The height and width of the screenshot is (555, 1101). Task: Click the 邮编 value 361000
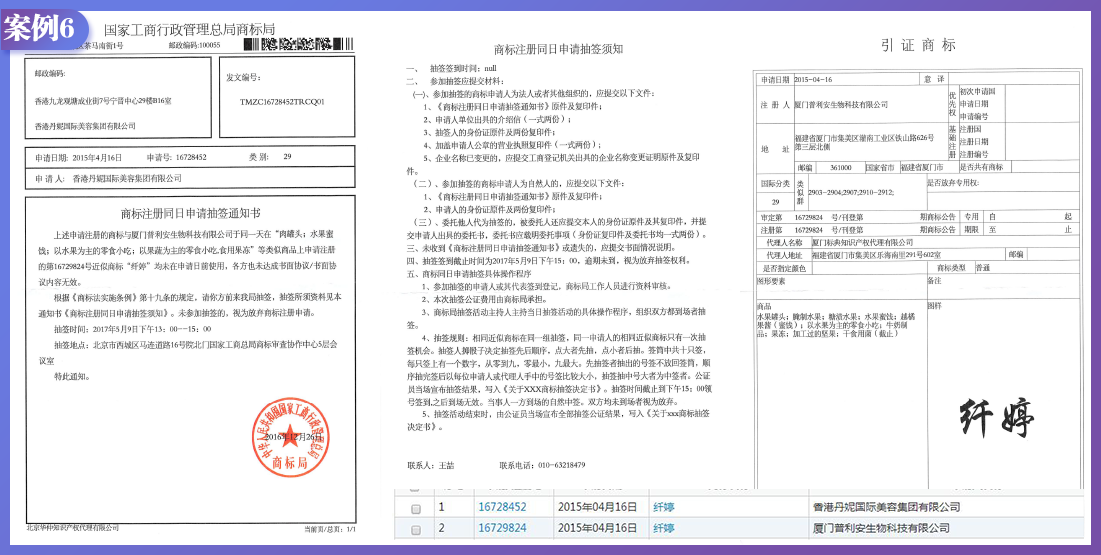pos(840,168)
